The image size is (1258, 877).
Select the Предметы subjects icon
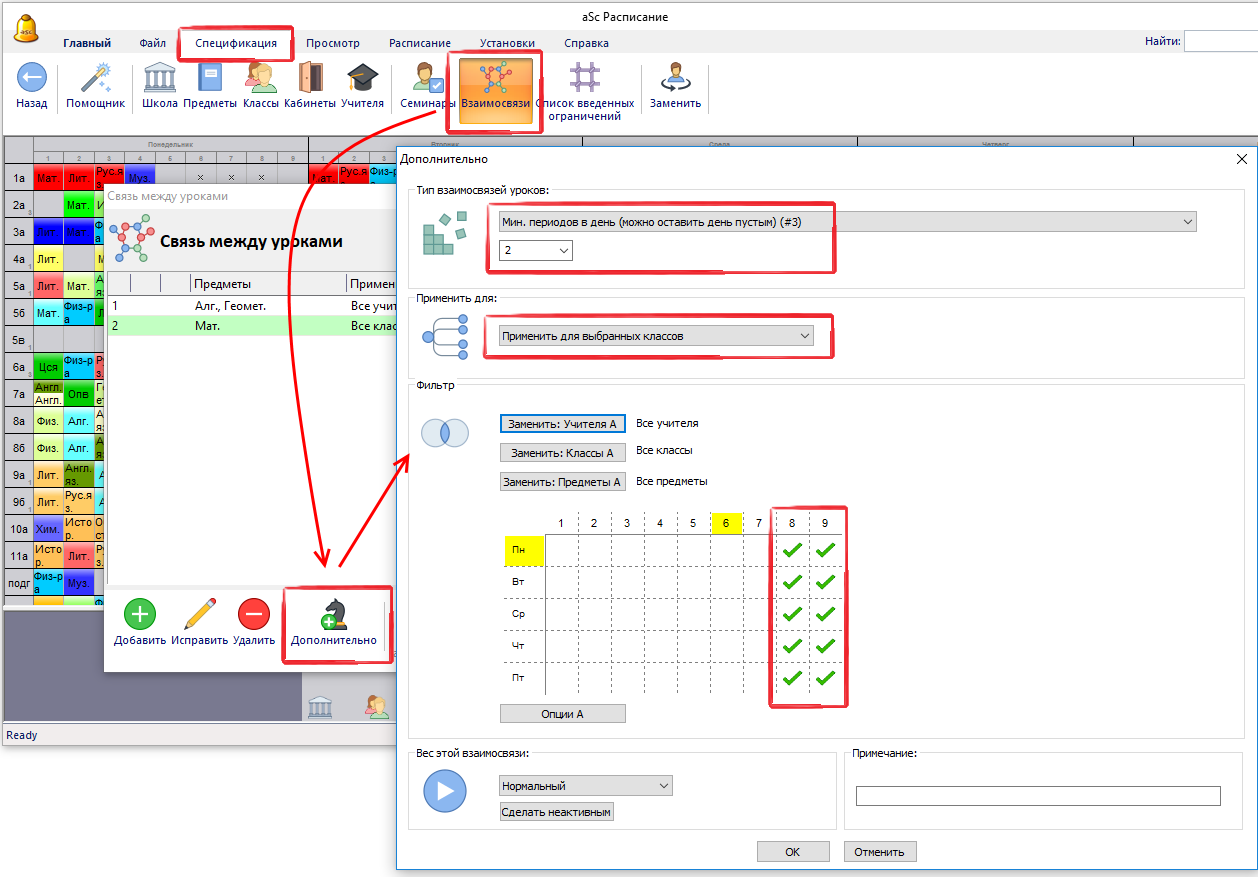coord(210,79)
